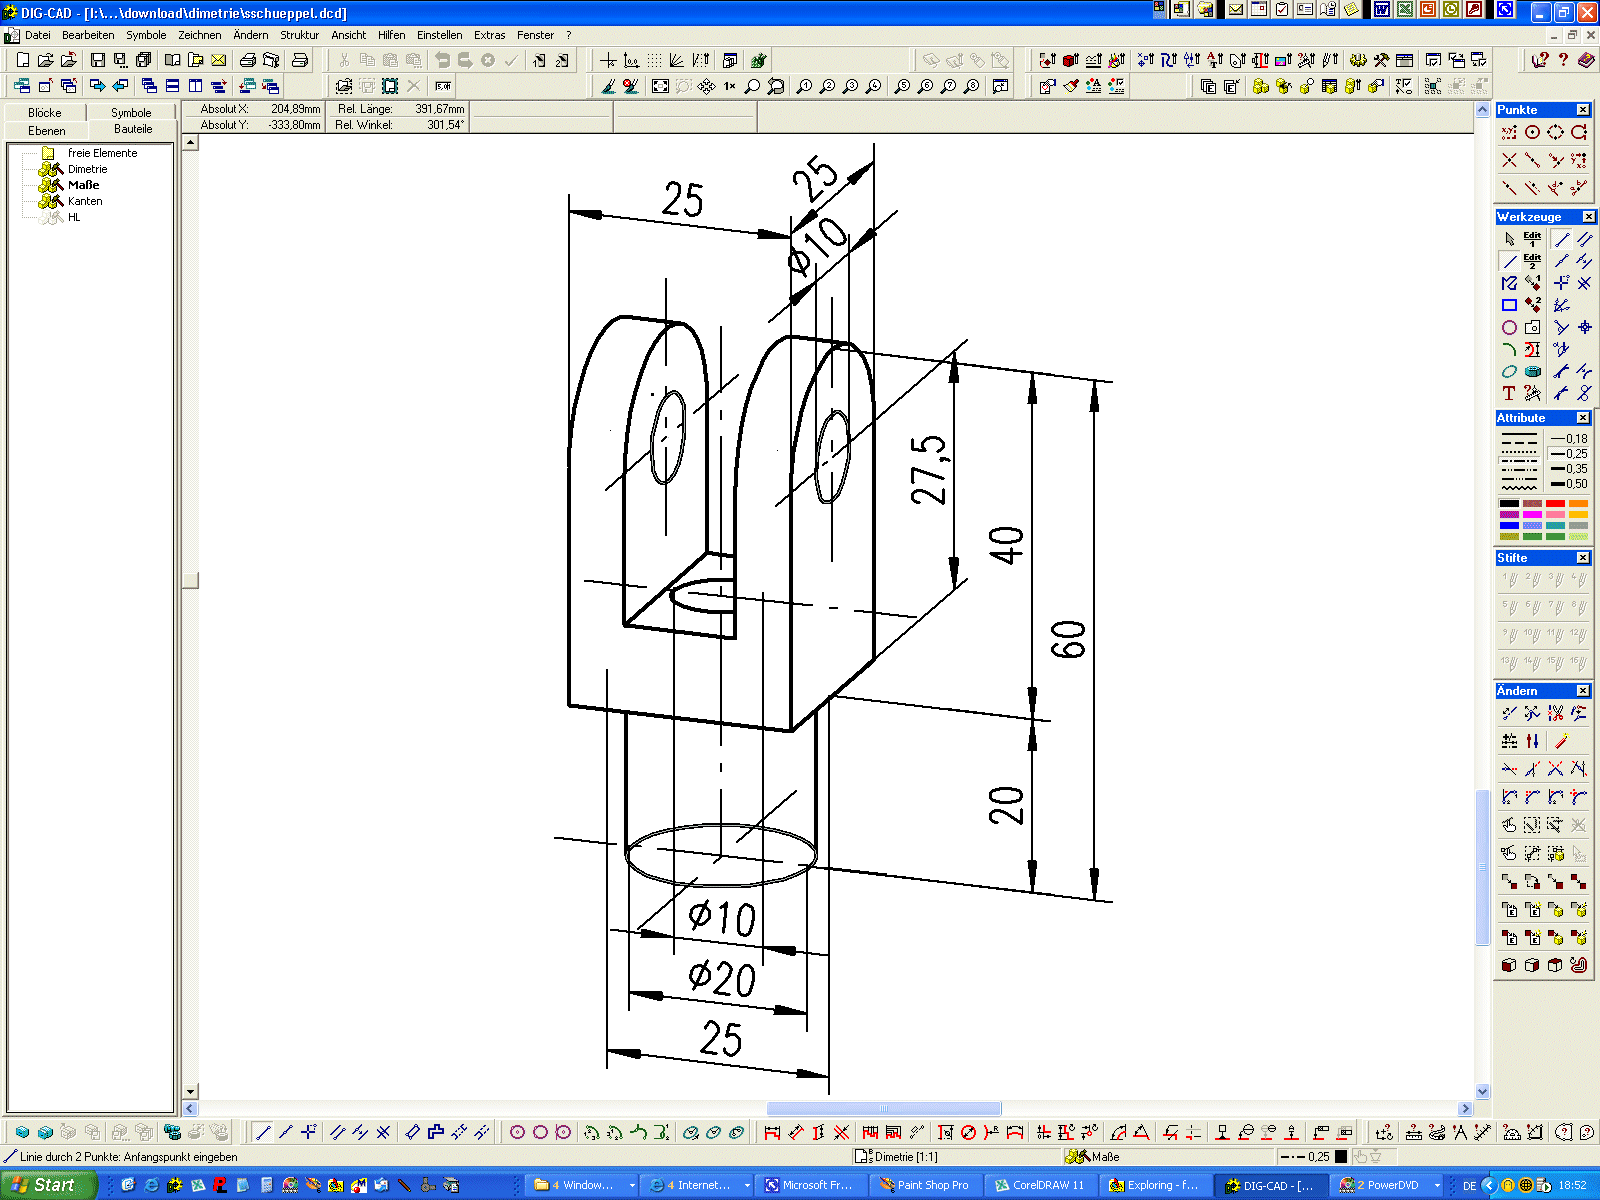Select freie Elemente in the tree
Image resolution: width=1600 pixels, height=1200 pixels.
click(102, 153)
